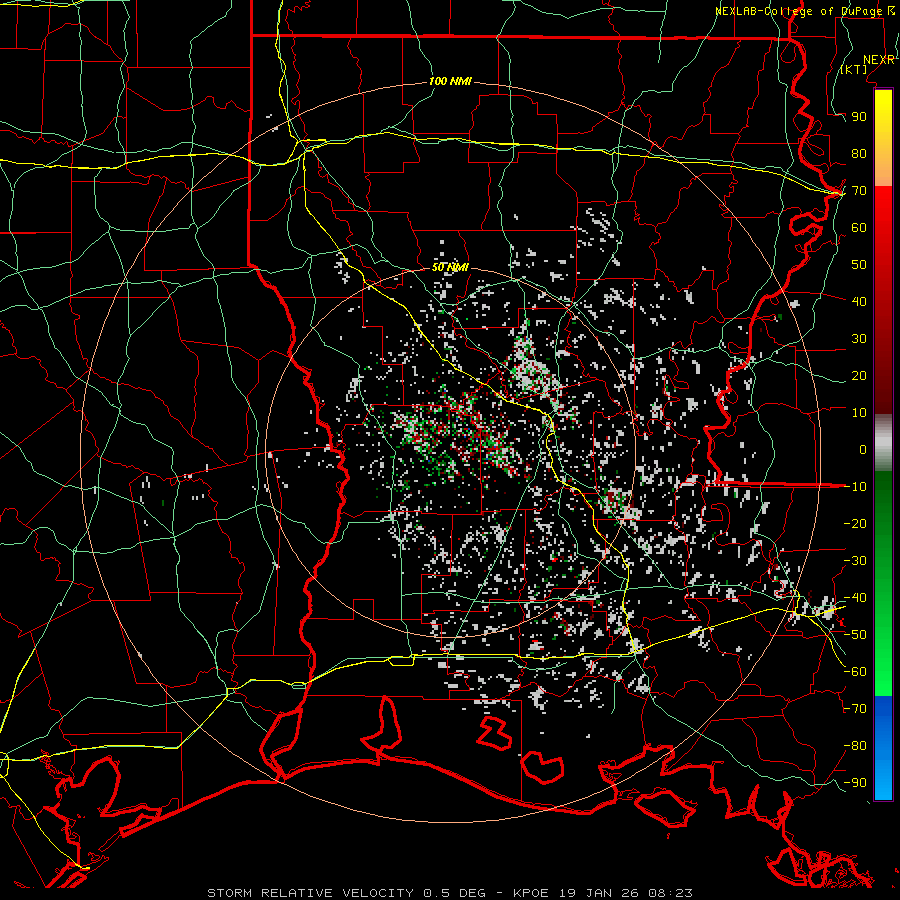
Task: Click the "0" value on the velocity scale
Action: [863, 450]
